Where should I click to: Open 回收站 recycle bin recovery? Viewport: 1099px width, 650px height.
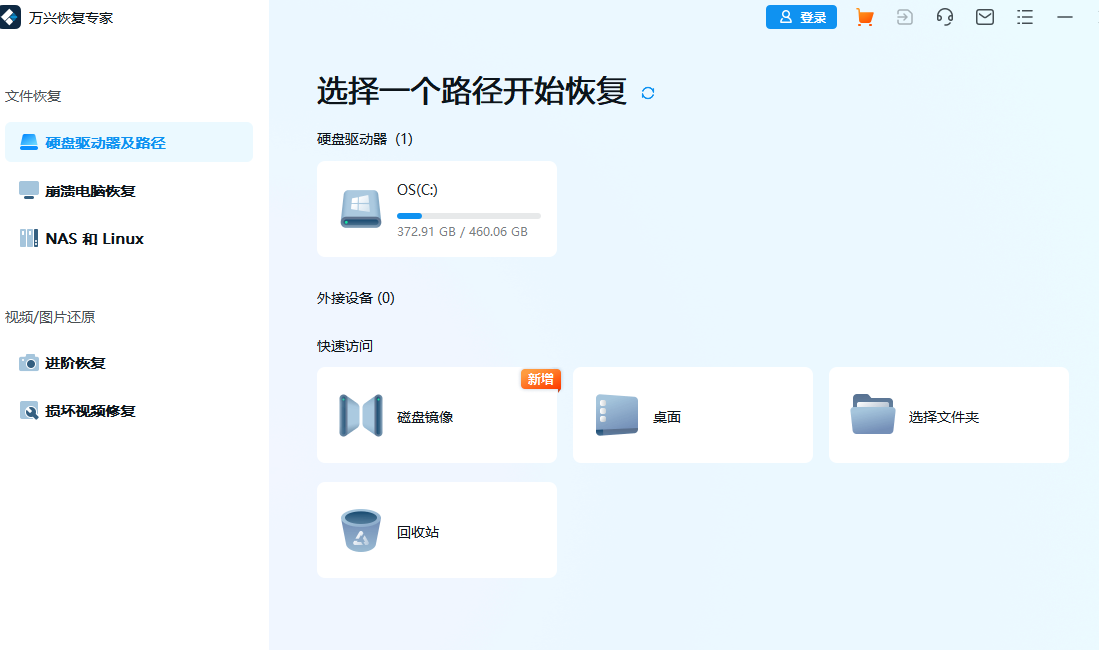pyautogui.click(x=436, y=530)
